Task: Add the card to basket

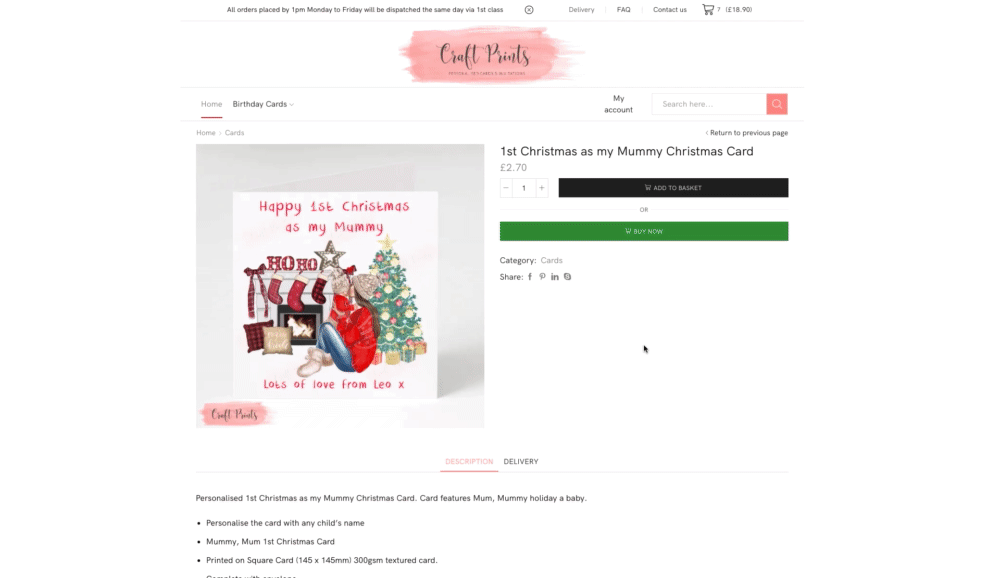Action: (673, 188)
